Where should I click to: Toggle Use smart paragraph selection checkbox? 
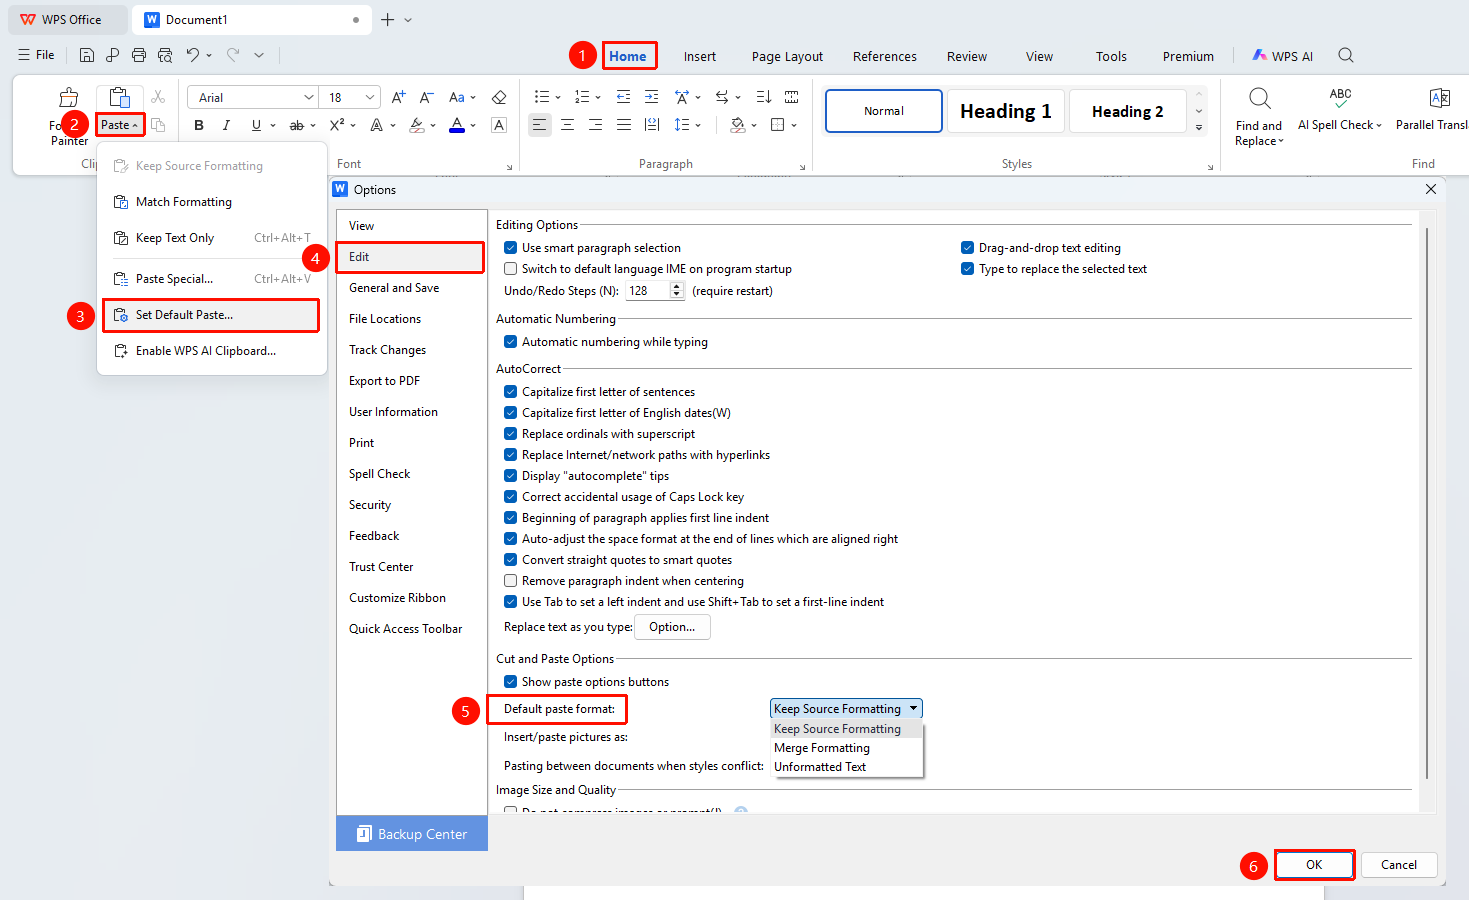(x=511, y=248)
